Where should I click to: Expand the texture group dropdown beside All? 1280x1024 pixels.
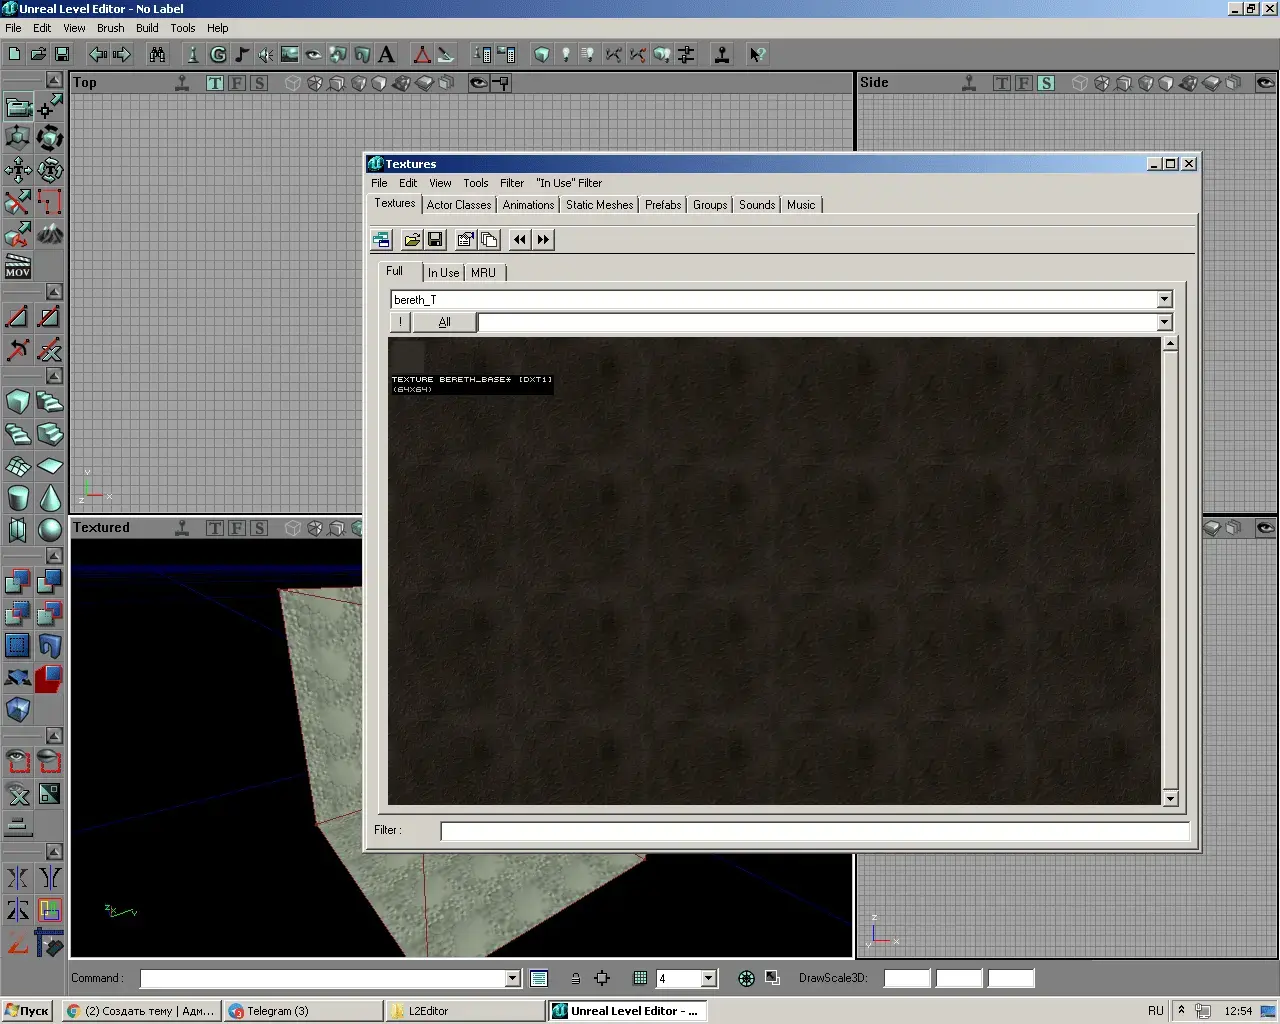point(1164,322)
